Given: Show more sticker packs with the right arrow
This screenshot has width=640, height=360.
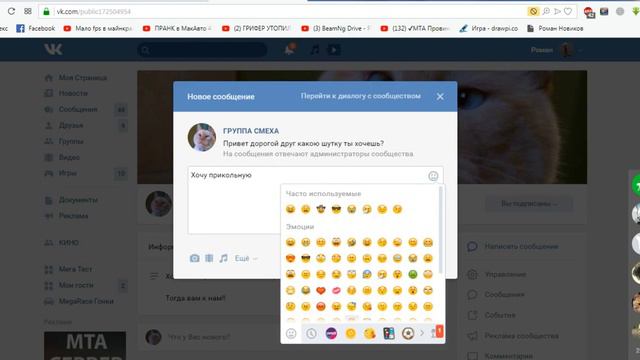Looking at the screenshot, I should click(x=422, y=333).
